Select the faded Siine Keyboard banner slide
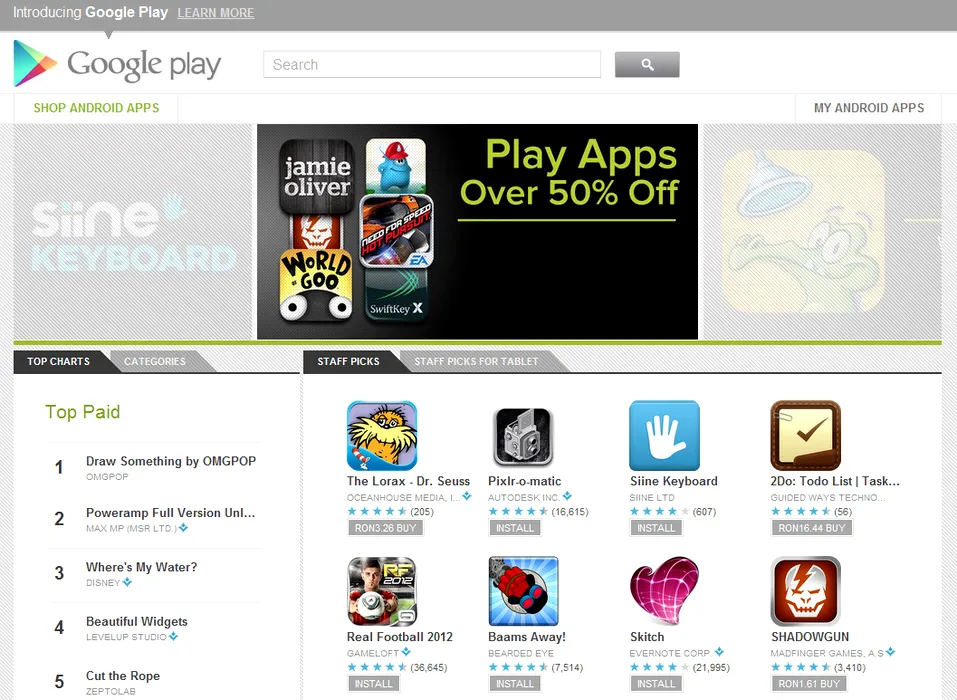 pyautogui.click(x=132, y=232)
